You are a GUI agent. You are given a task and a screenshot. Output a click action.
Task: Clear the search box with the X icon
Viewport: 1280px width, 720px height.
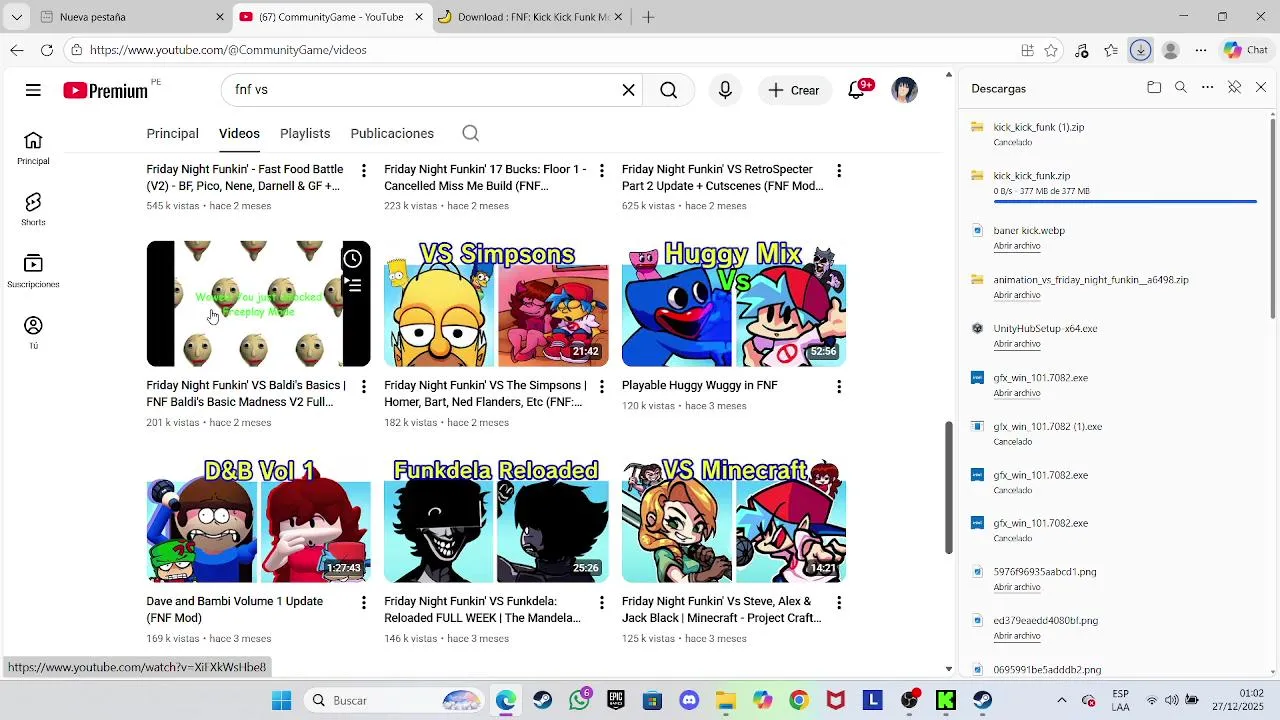[628, 90]
